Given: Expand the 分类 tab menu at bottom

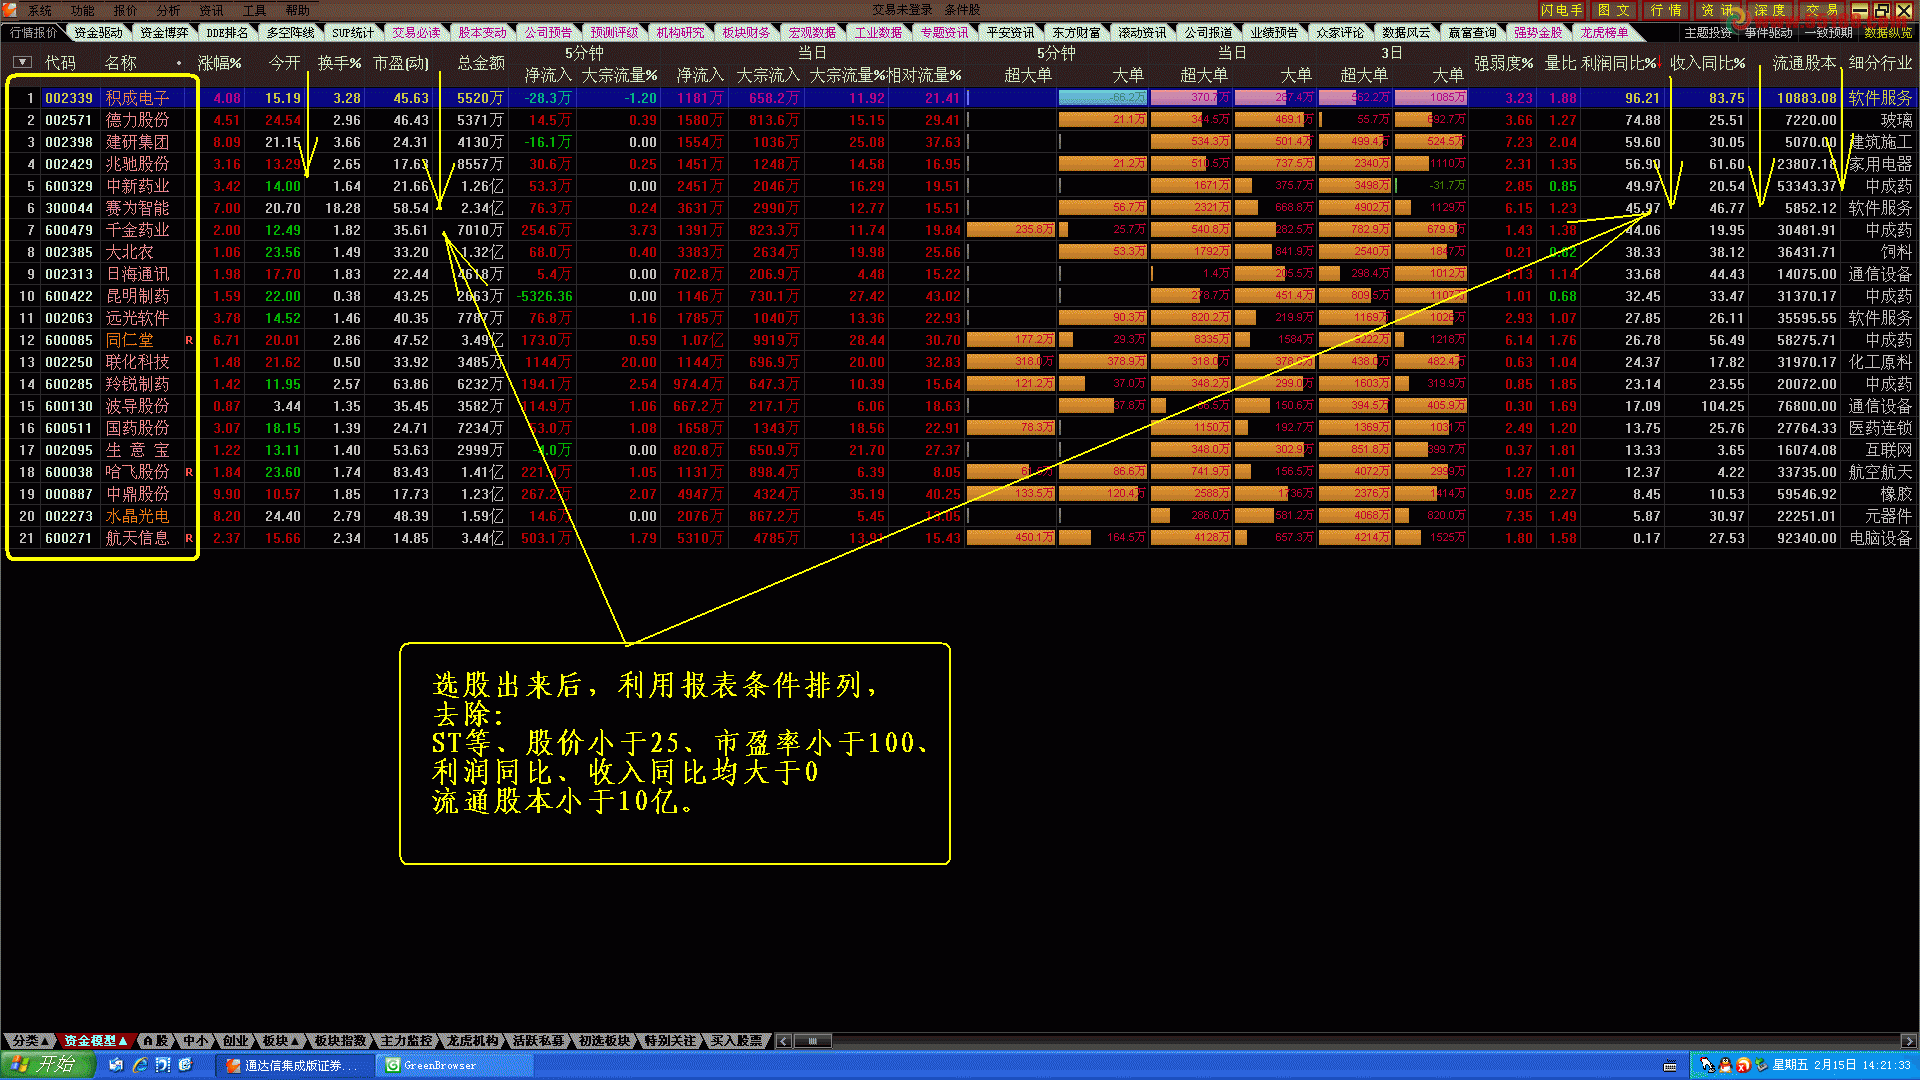Looking at the screenshot, I should tap(30, 1041).
